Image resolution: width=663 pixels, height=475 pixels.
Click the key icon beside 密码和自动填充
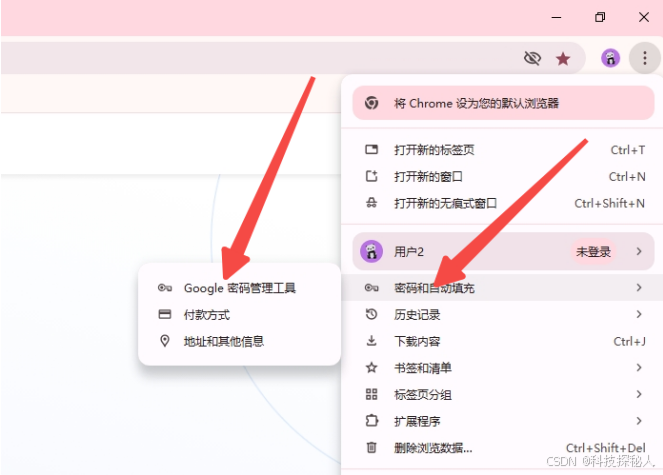371,288
